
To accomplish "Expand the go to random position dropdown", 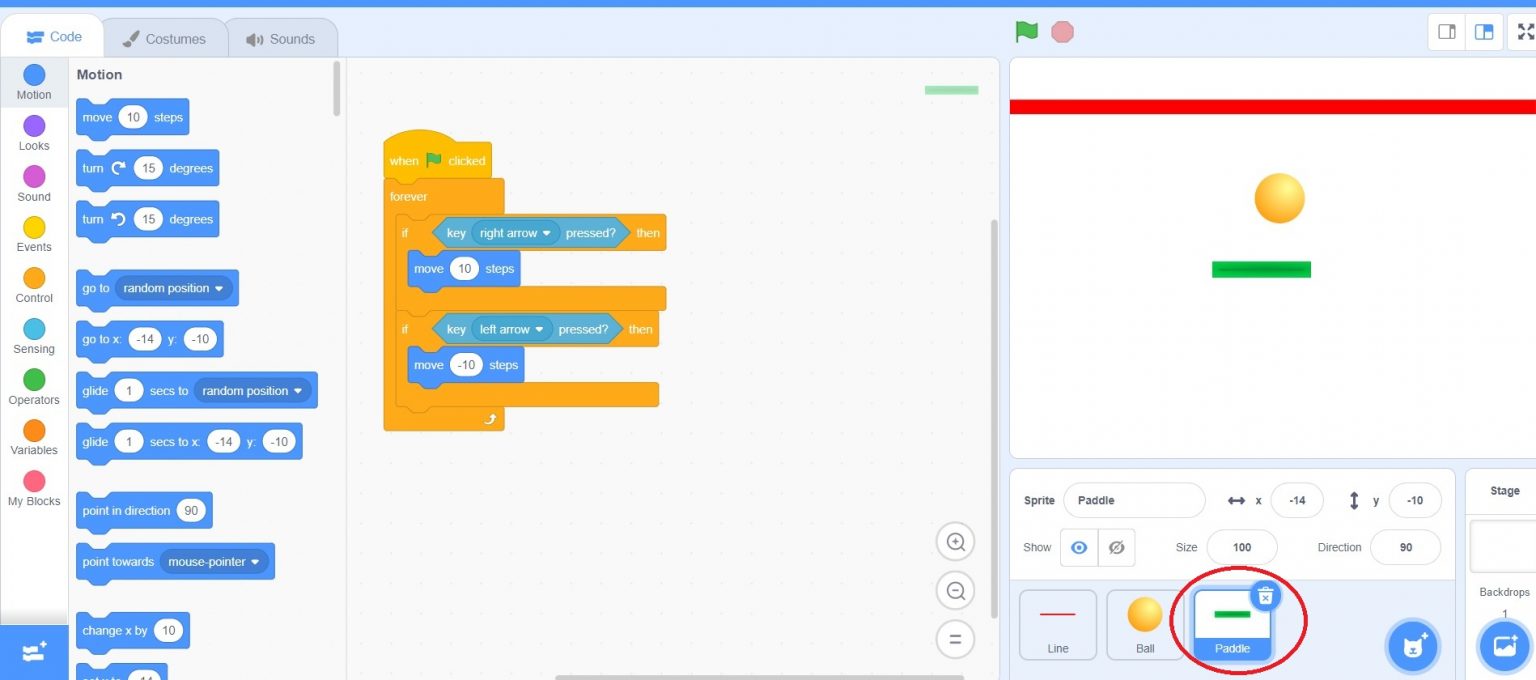I will pyautogui.click(x=219, y=288).
